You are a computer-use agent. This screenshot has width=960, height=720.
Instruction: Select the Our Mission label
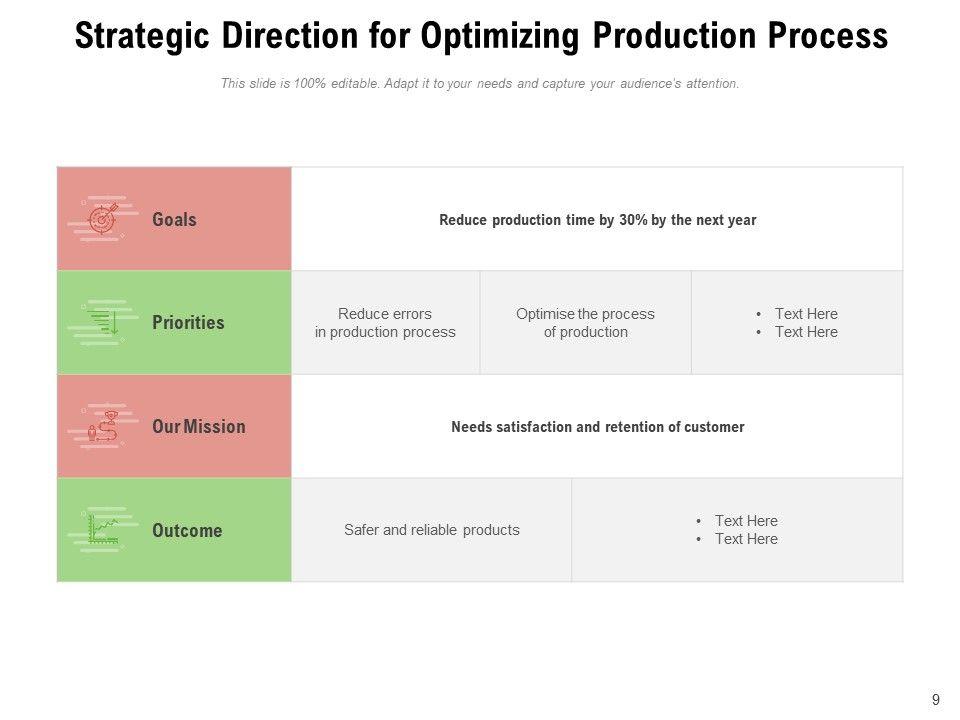(198, 427)
